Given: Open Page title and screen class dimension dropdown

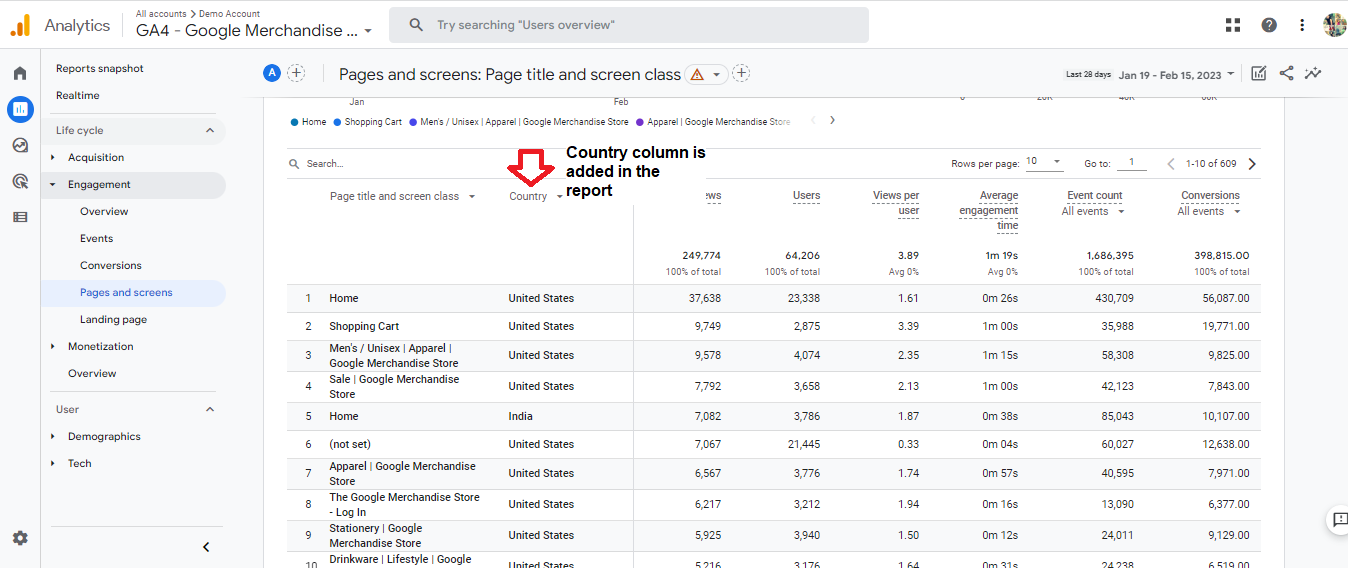Looking at the screenshot, I should click(402, 196).
